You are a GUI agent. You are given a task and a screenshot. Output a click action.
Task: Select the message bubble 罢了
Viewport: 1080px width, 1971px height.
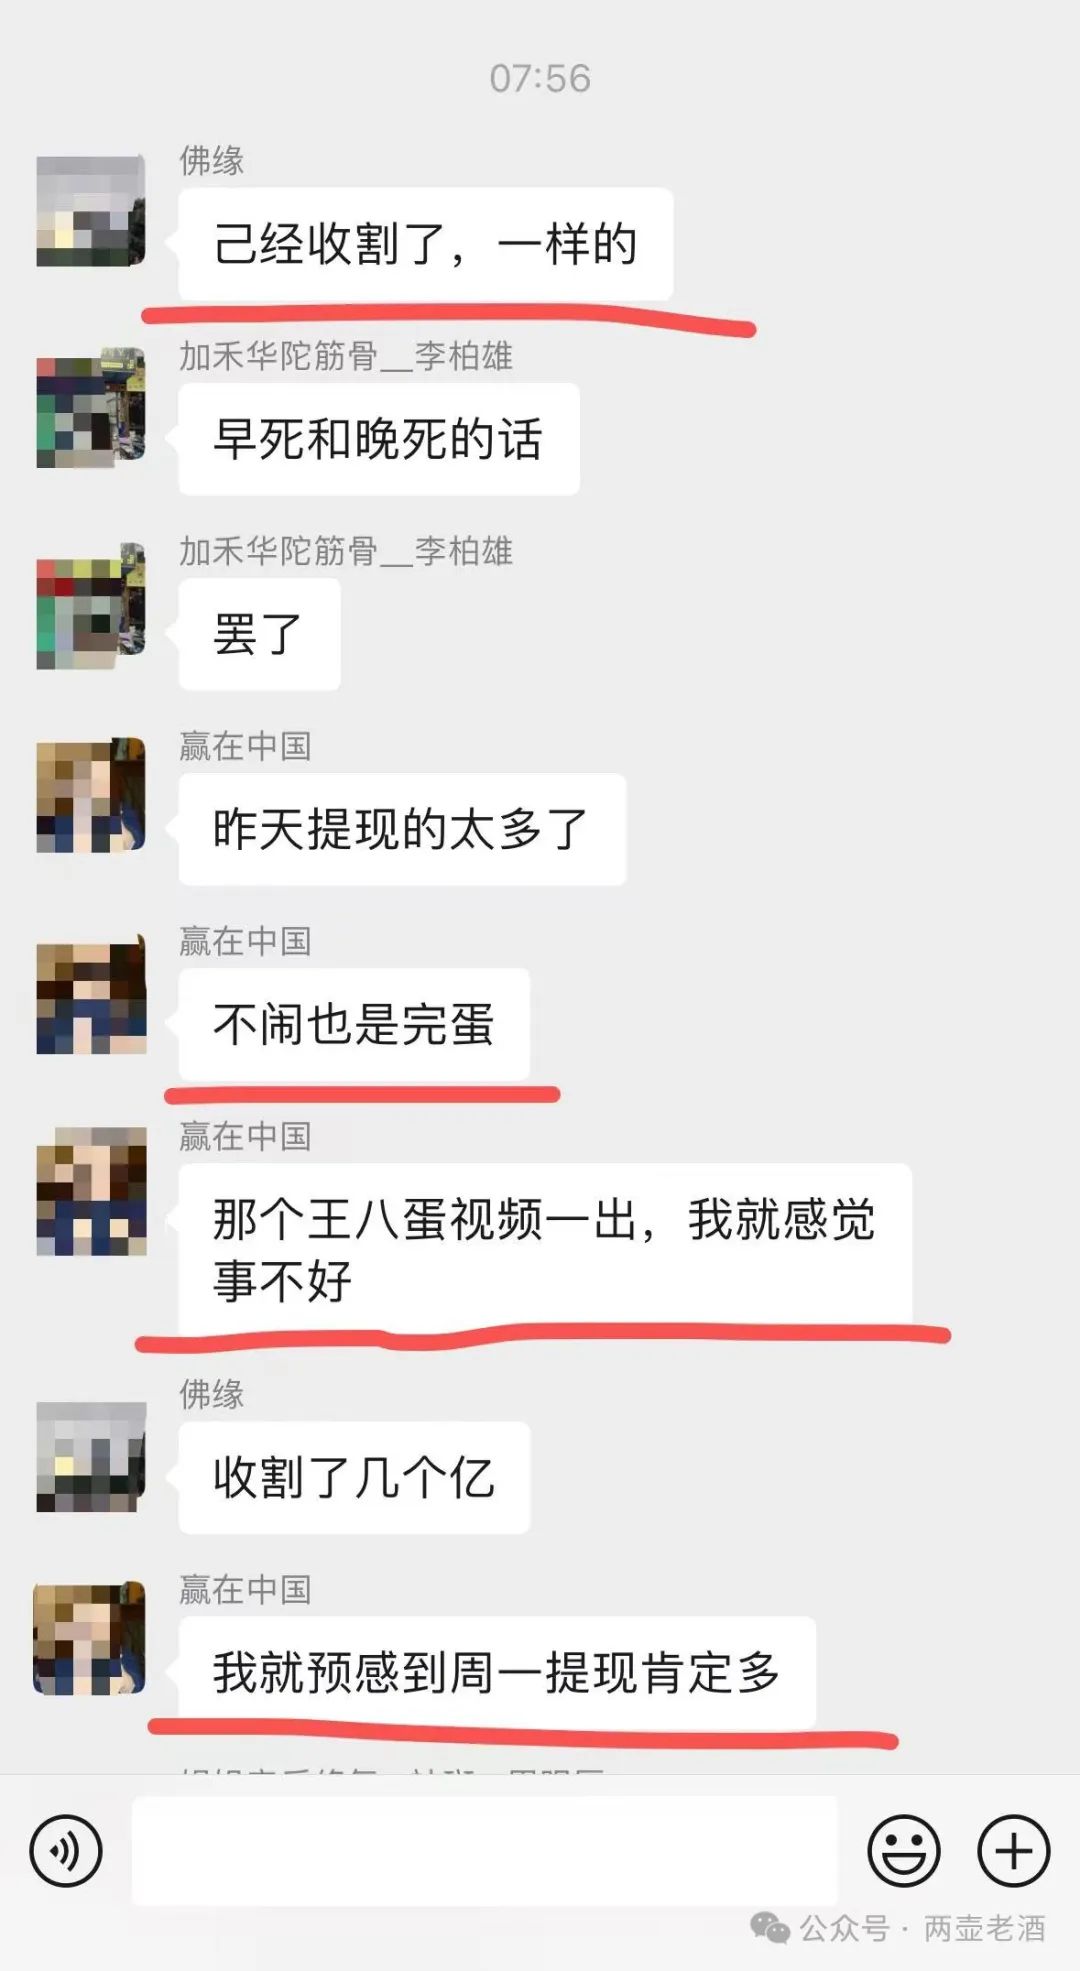click(x=259, y=634)
